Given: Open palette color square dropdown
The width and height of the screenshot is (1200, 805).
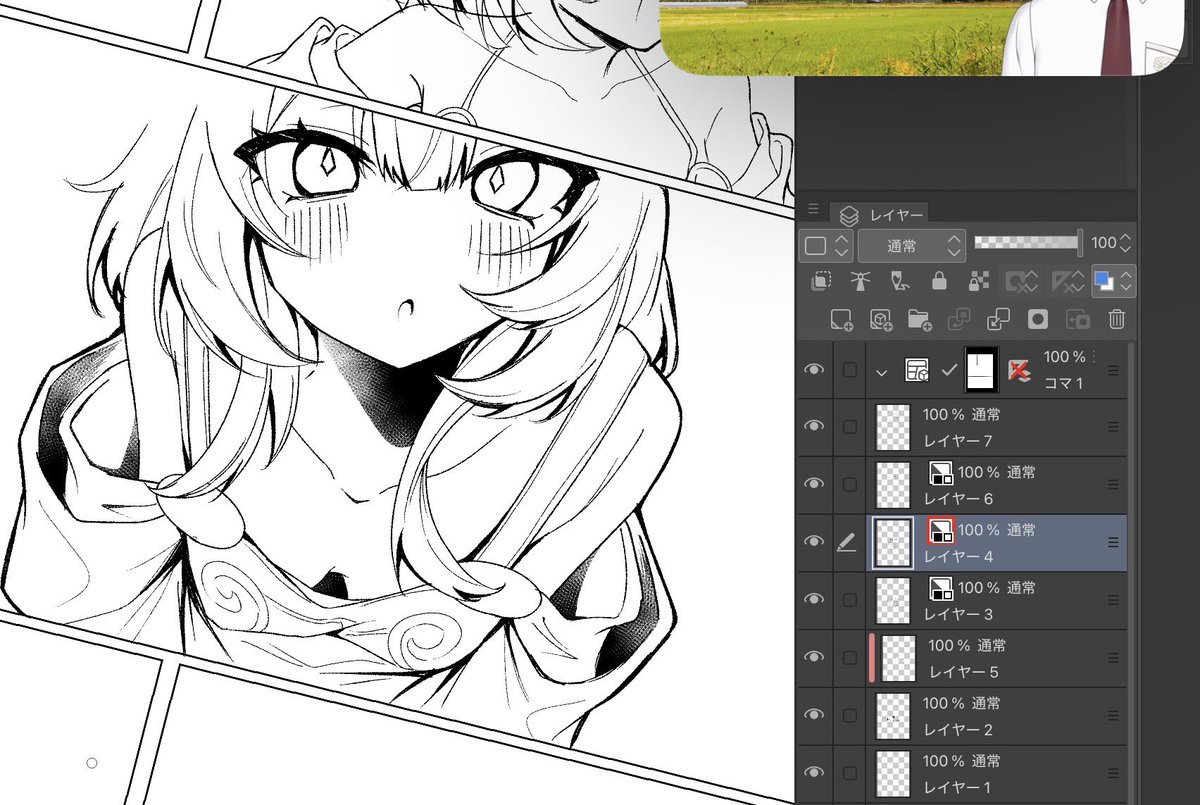Looking at the screenshot, I should [827, 245].
